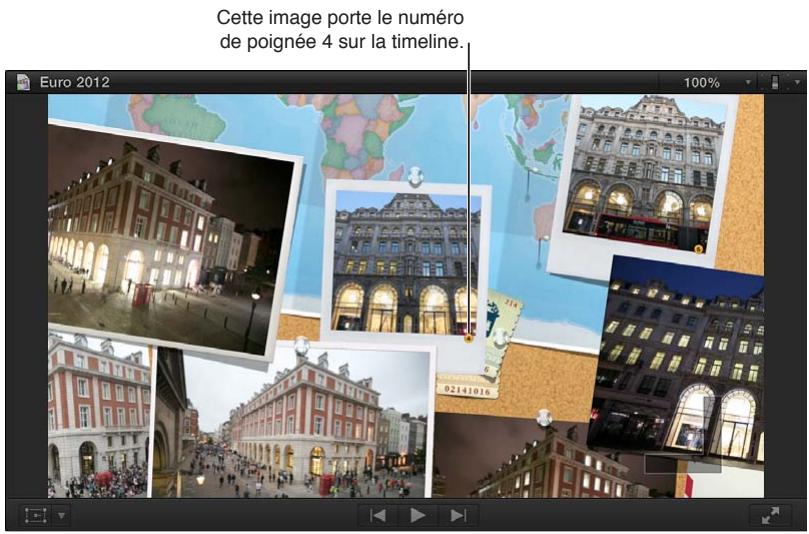Open the viewer options dropdown arrow
This screenshot has height=534, width=809.
[x=797, y=83]
